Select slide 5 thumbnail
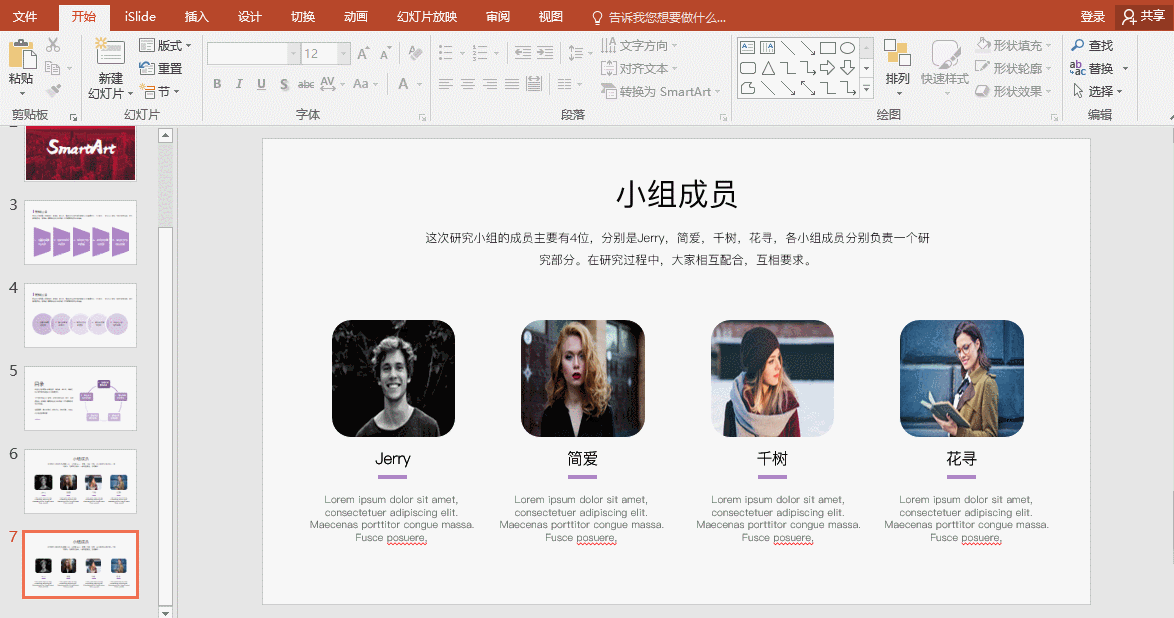Image resolution: width=1174 pixels, height=618 pixels. (x=80, y=398)
